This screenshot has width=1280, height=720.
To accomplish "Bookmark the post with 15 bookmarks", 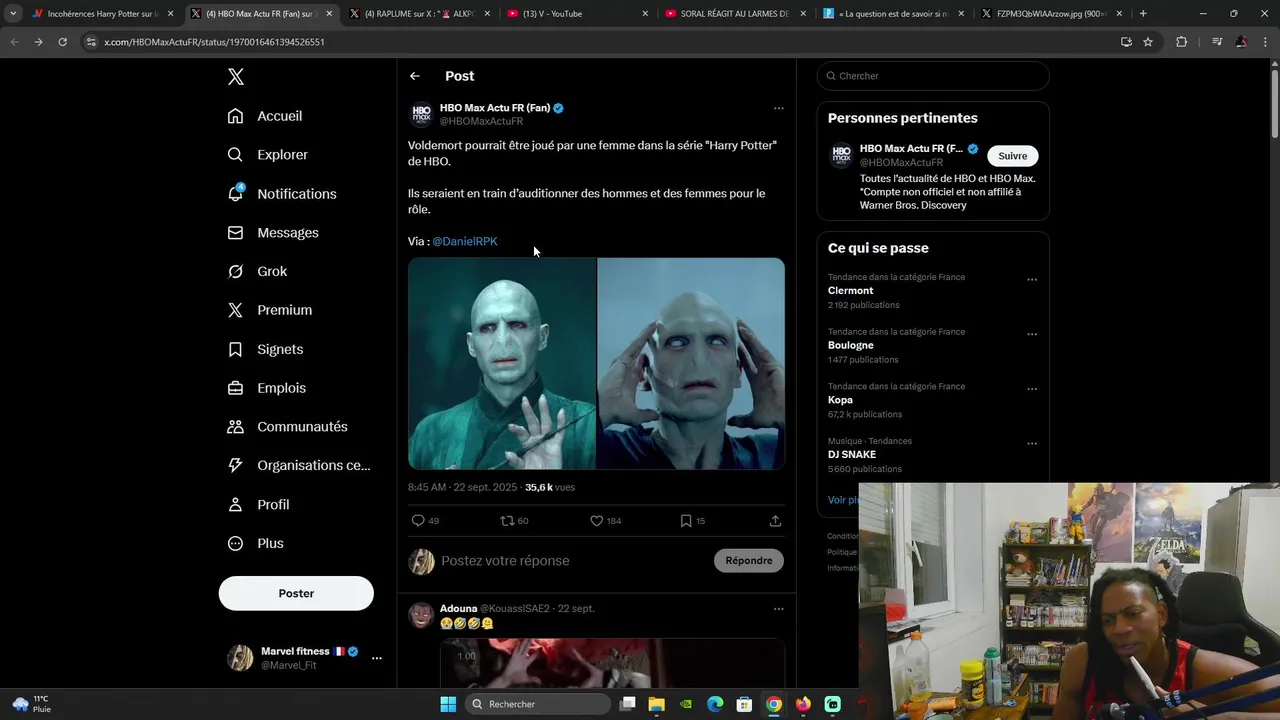I will point(686,521).
